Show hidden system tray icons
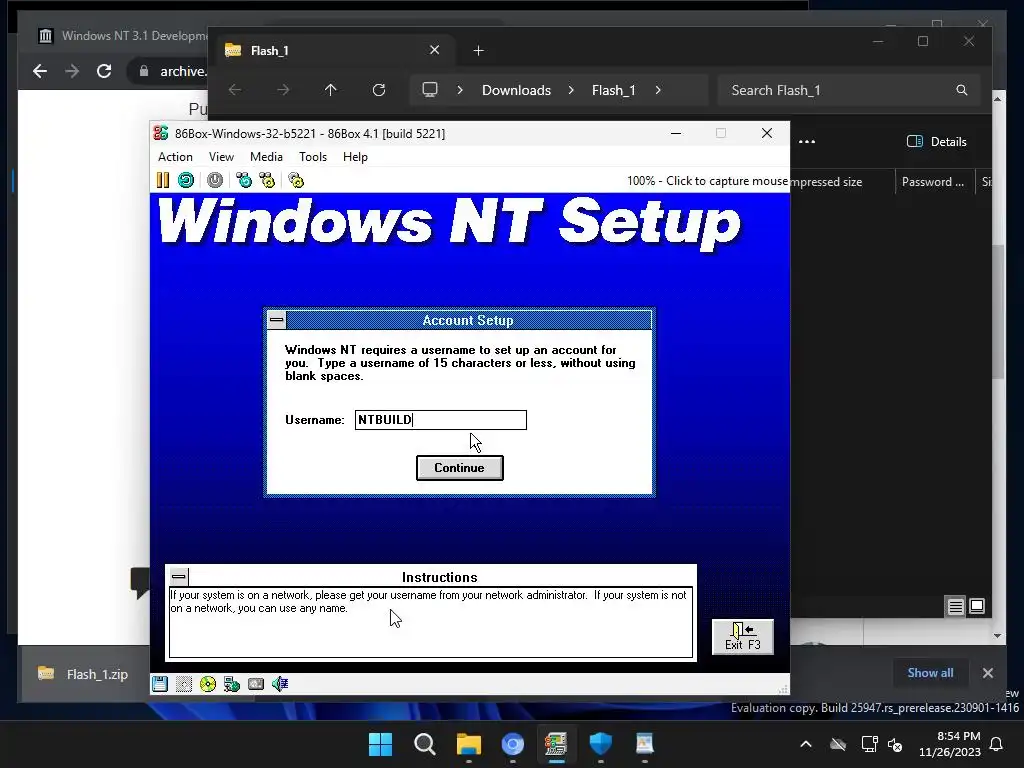Viewport: 1024px width, 768px height. pos(806,744)
